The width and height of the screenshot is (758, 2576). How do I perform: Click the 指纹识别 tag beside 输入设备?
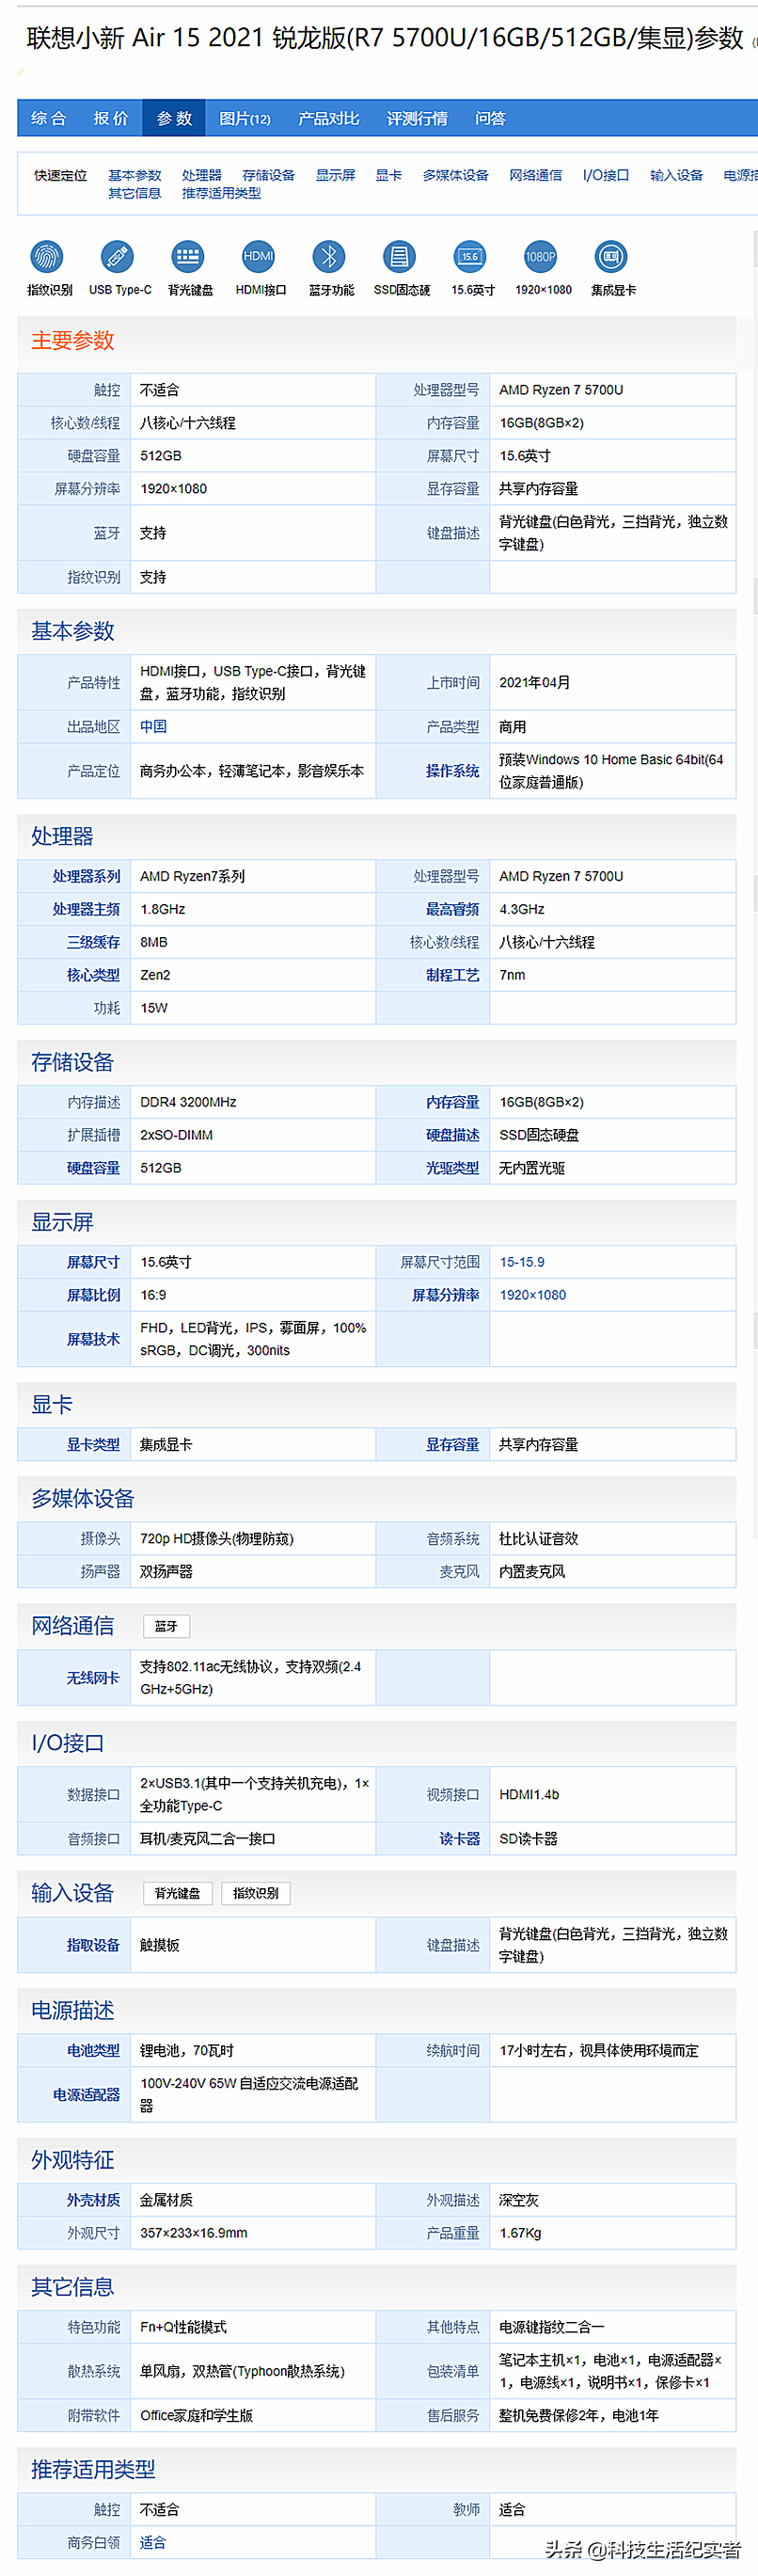[x=256, y=1893]
